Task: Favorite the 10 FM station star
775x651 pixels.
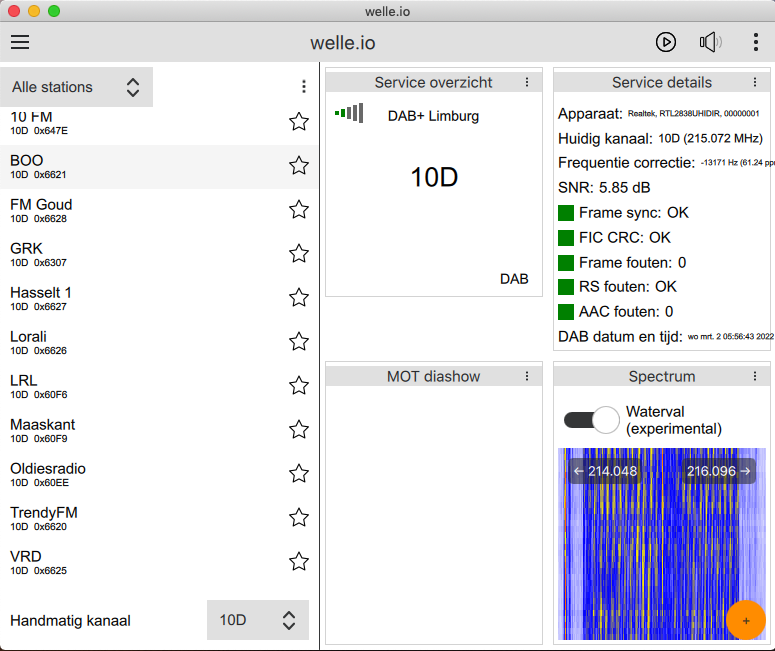Action: [299, 122]
